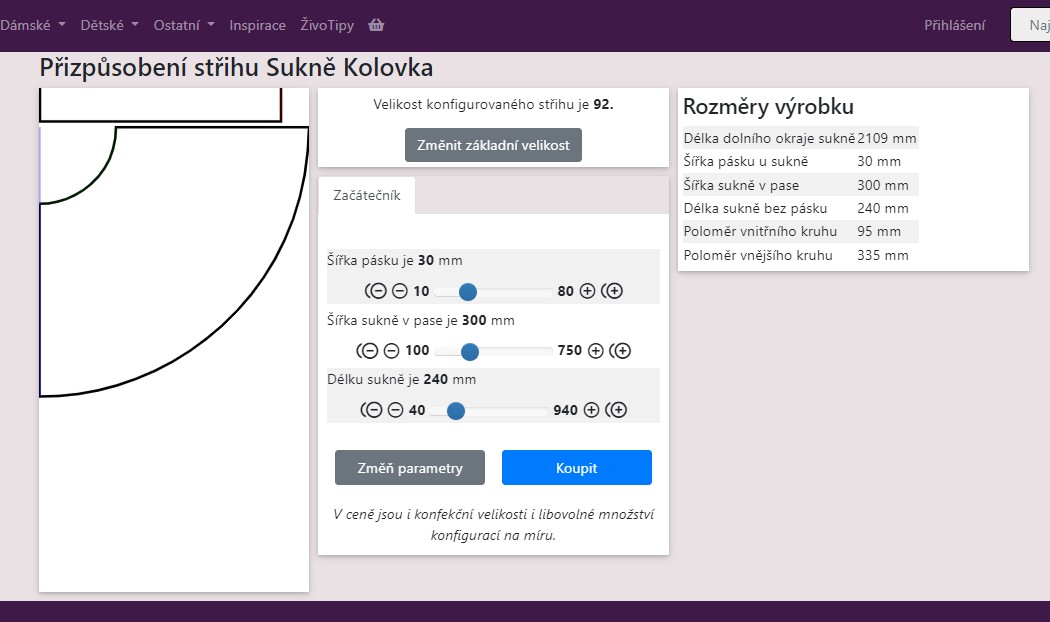Click the Délku sukně slider handle
This screenshot has height=622, width=1050.
coord(455,410)
